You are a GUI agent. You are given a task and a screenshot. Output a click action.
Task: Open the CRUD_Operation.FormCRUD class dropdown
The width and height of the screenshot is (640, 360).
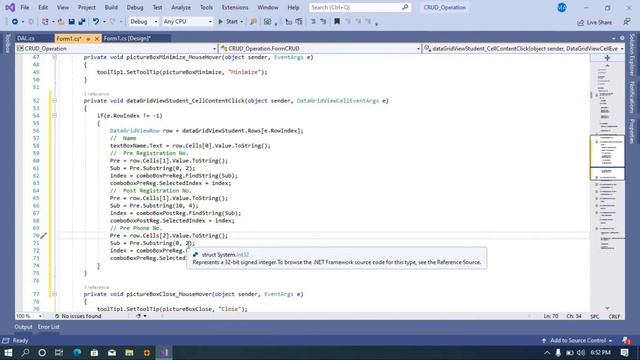[320, 49]
